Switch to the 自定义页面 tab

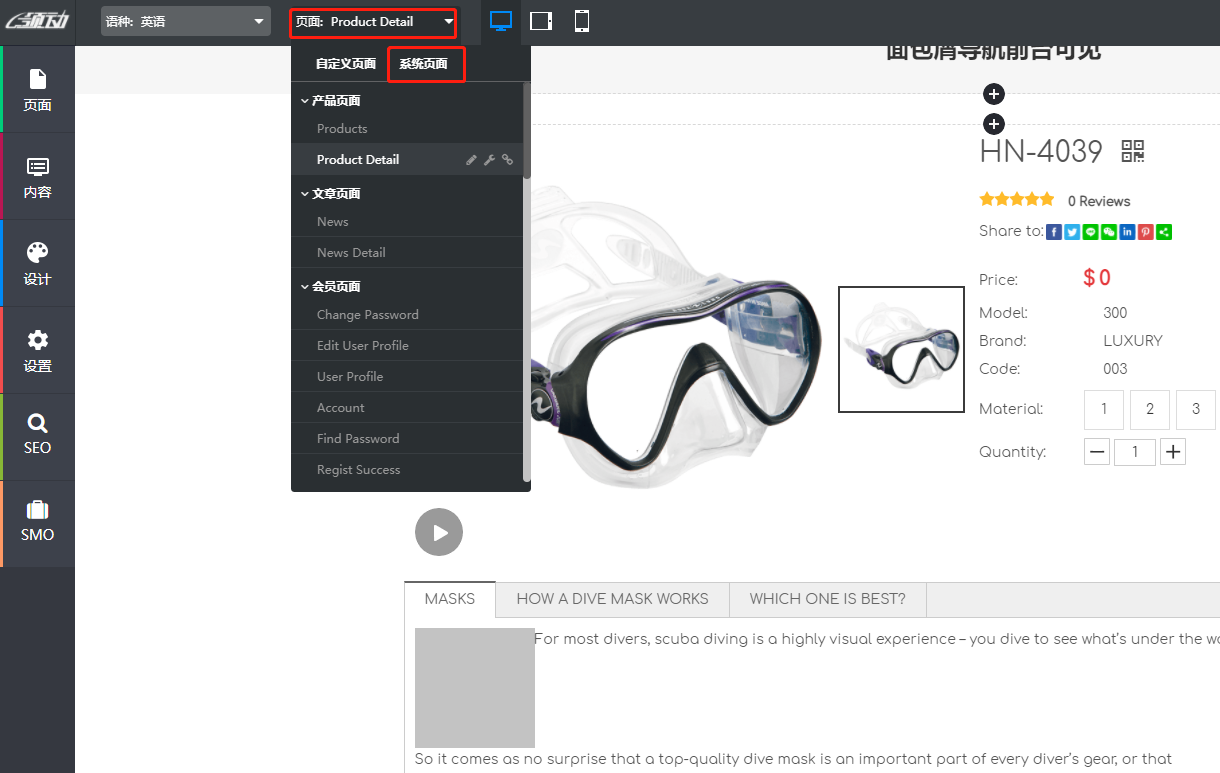346,64
